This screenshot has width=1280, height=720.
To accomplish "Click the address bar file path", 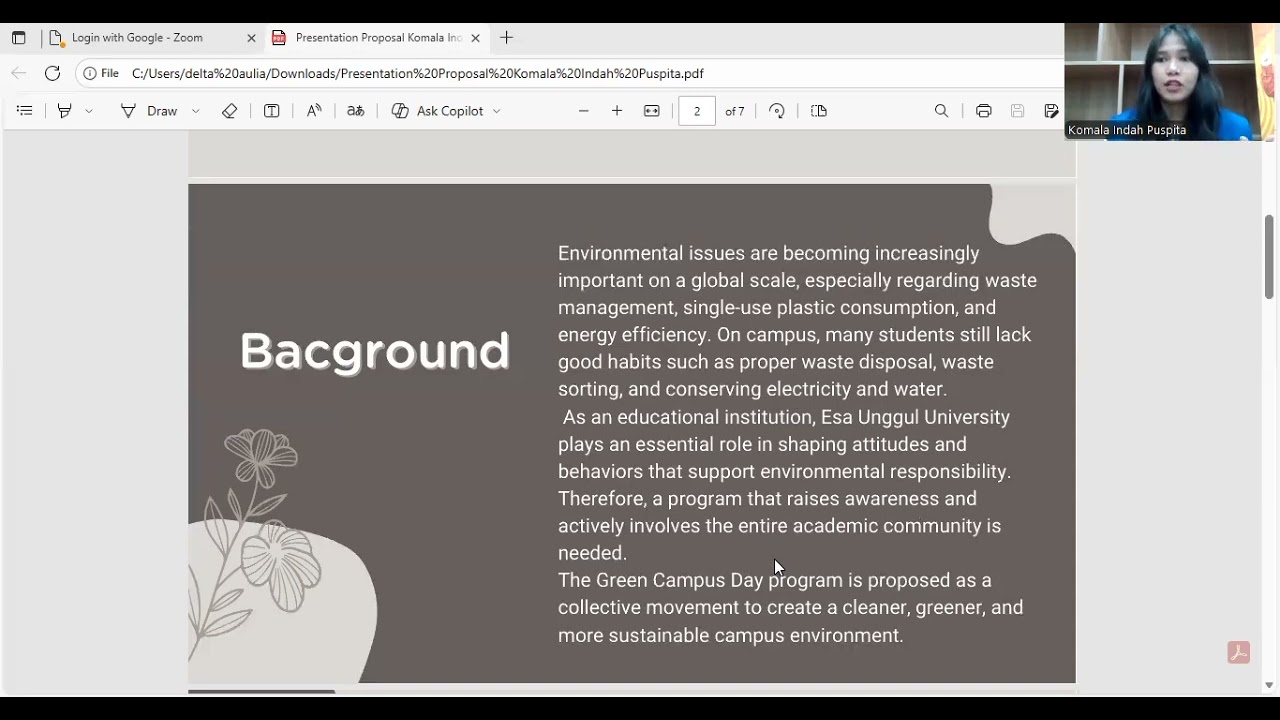I will 418,73.
